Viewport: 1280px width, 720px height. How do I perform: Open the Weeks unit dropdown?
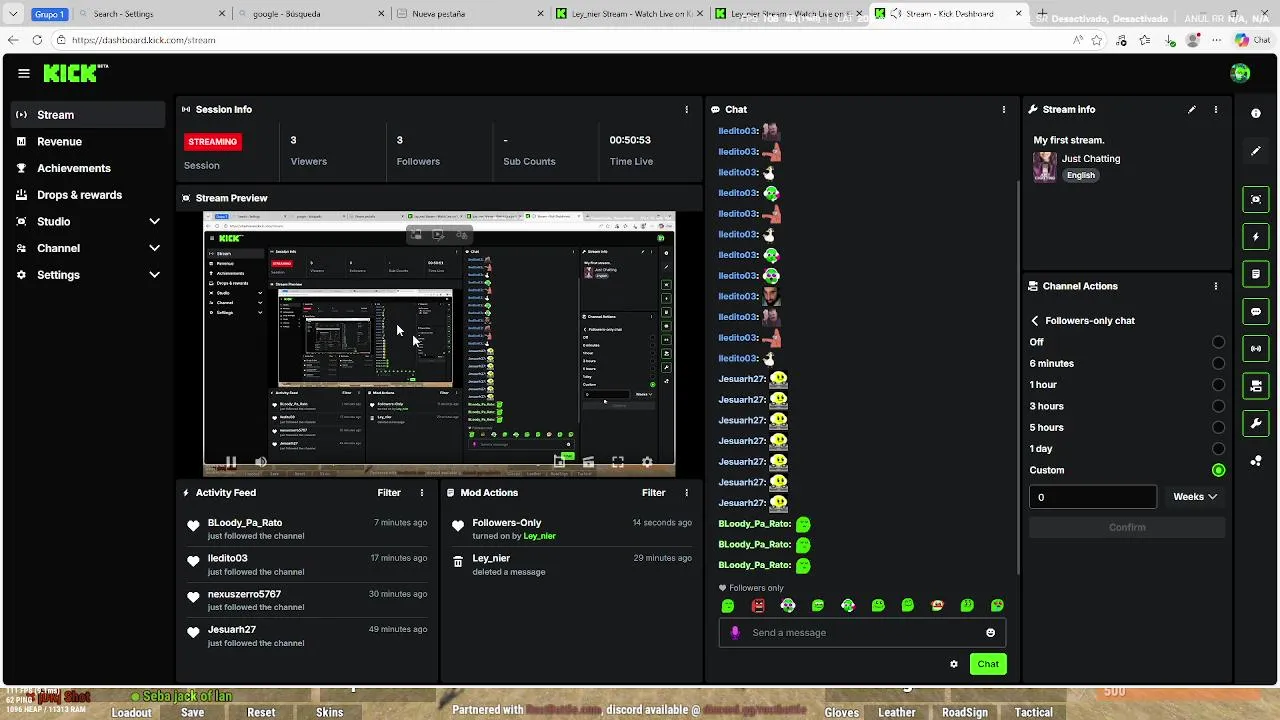pyautogui.click(x=1195, y=497)
